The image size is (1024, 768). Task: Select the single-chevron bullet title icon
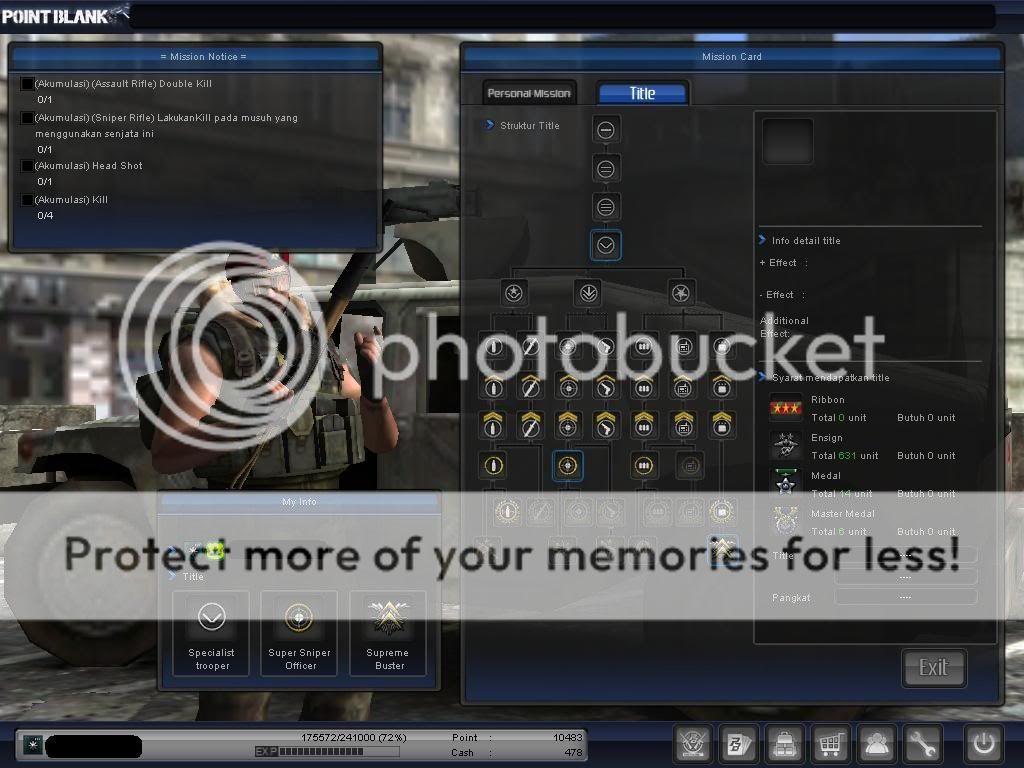point(493,387)
